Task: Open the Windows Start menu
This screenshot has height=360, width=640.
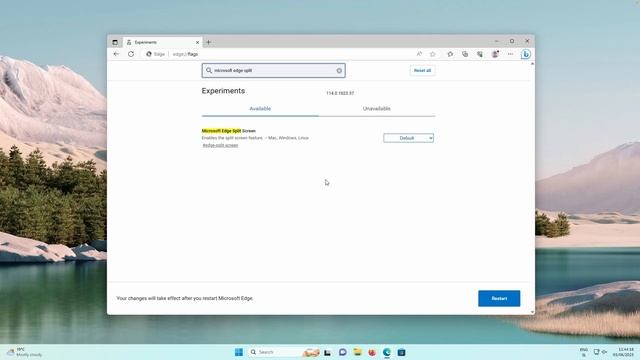Action: [x=239, y=352]
